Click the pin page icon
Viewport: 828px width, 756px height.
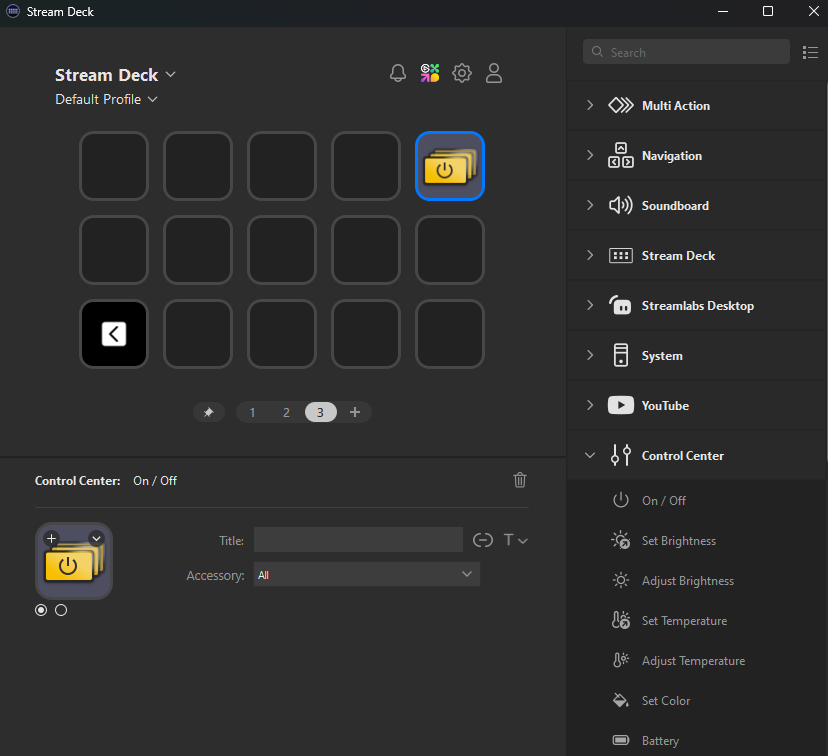(209, 412)
